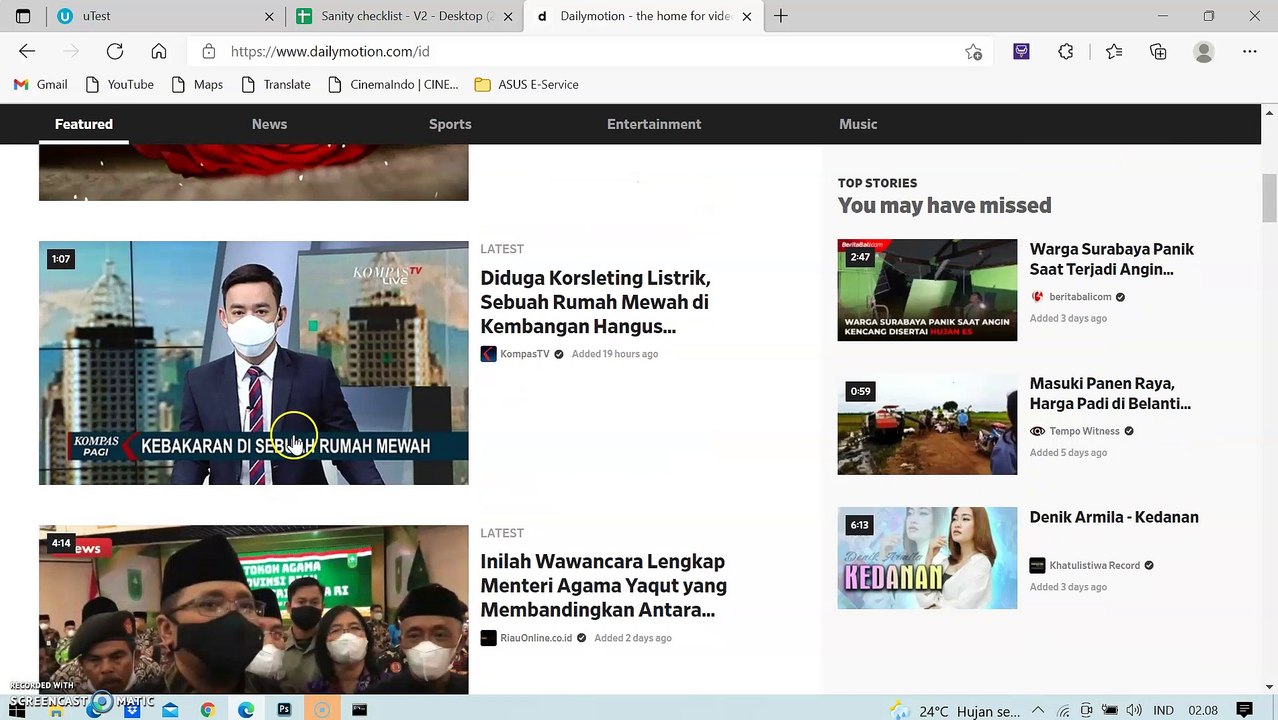This screenshot has height=720, width=1278.
Task: View site information lock icon
Action: tap(208, 51)
